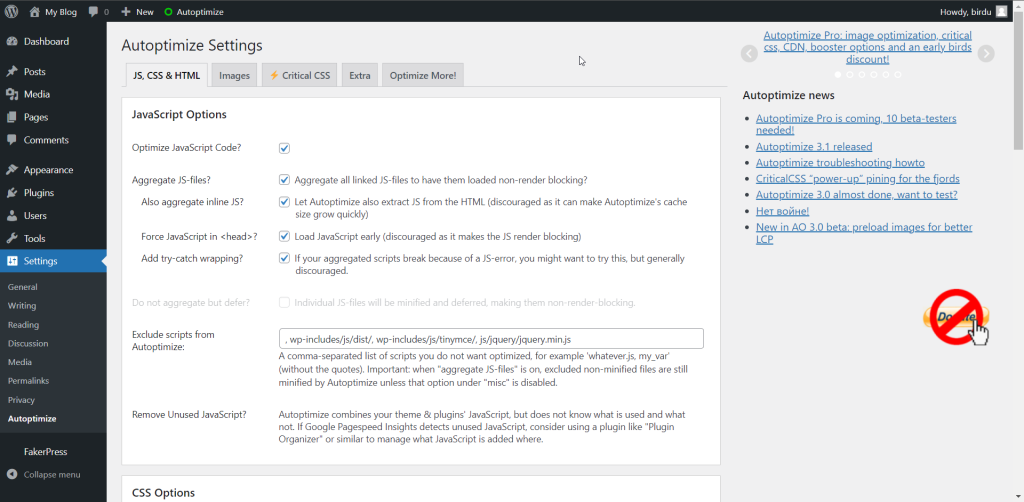Screen dimensions: 1024x502
Task: Switch to the JS, CSS & HTML tab
Action: pyautogui.click(x=167, y=75)
